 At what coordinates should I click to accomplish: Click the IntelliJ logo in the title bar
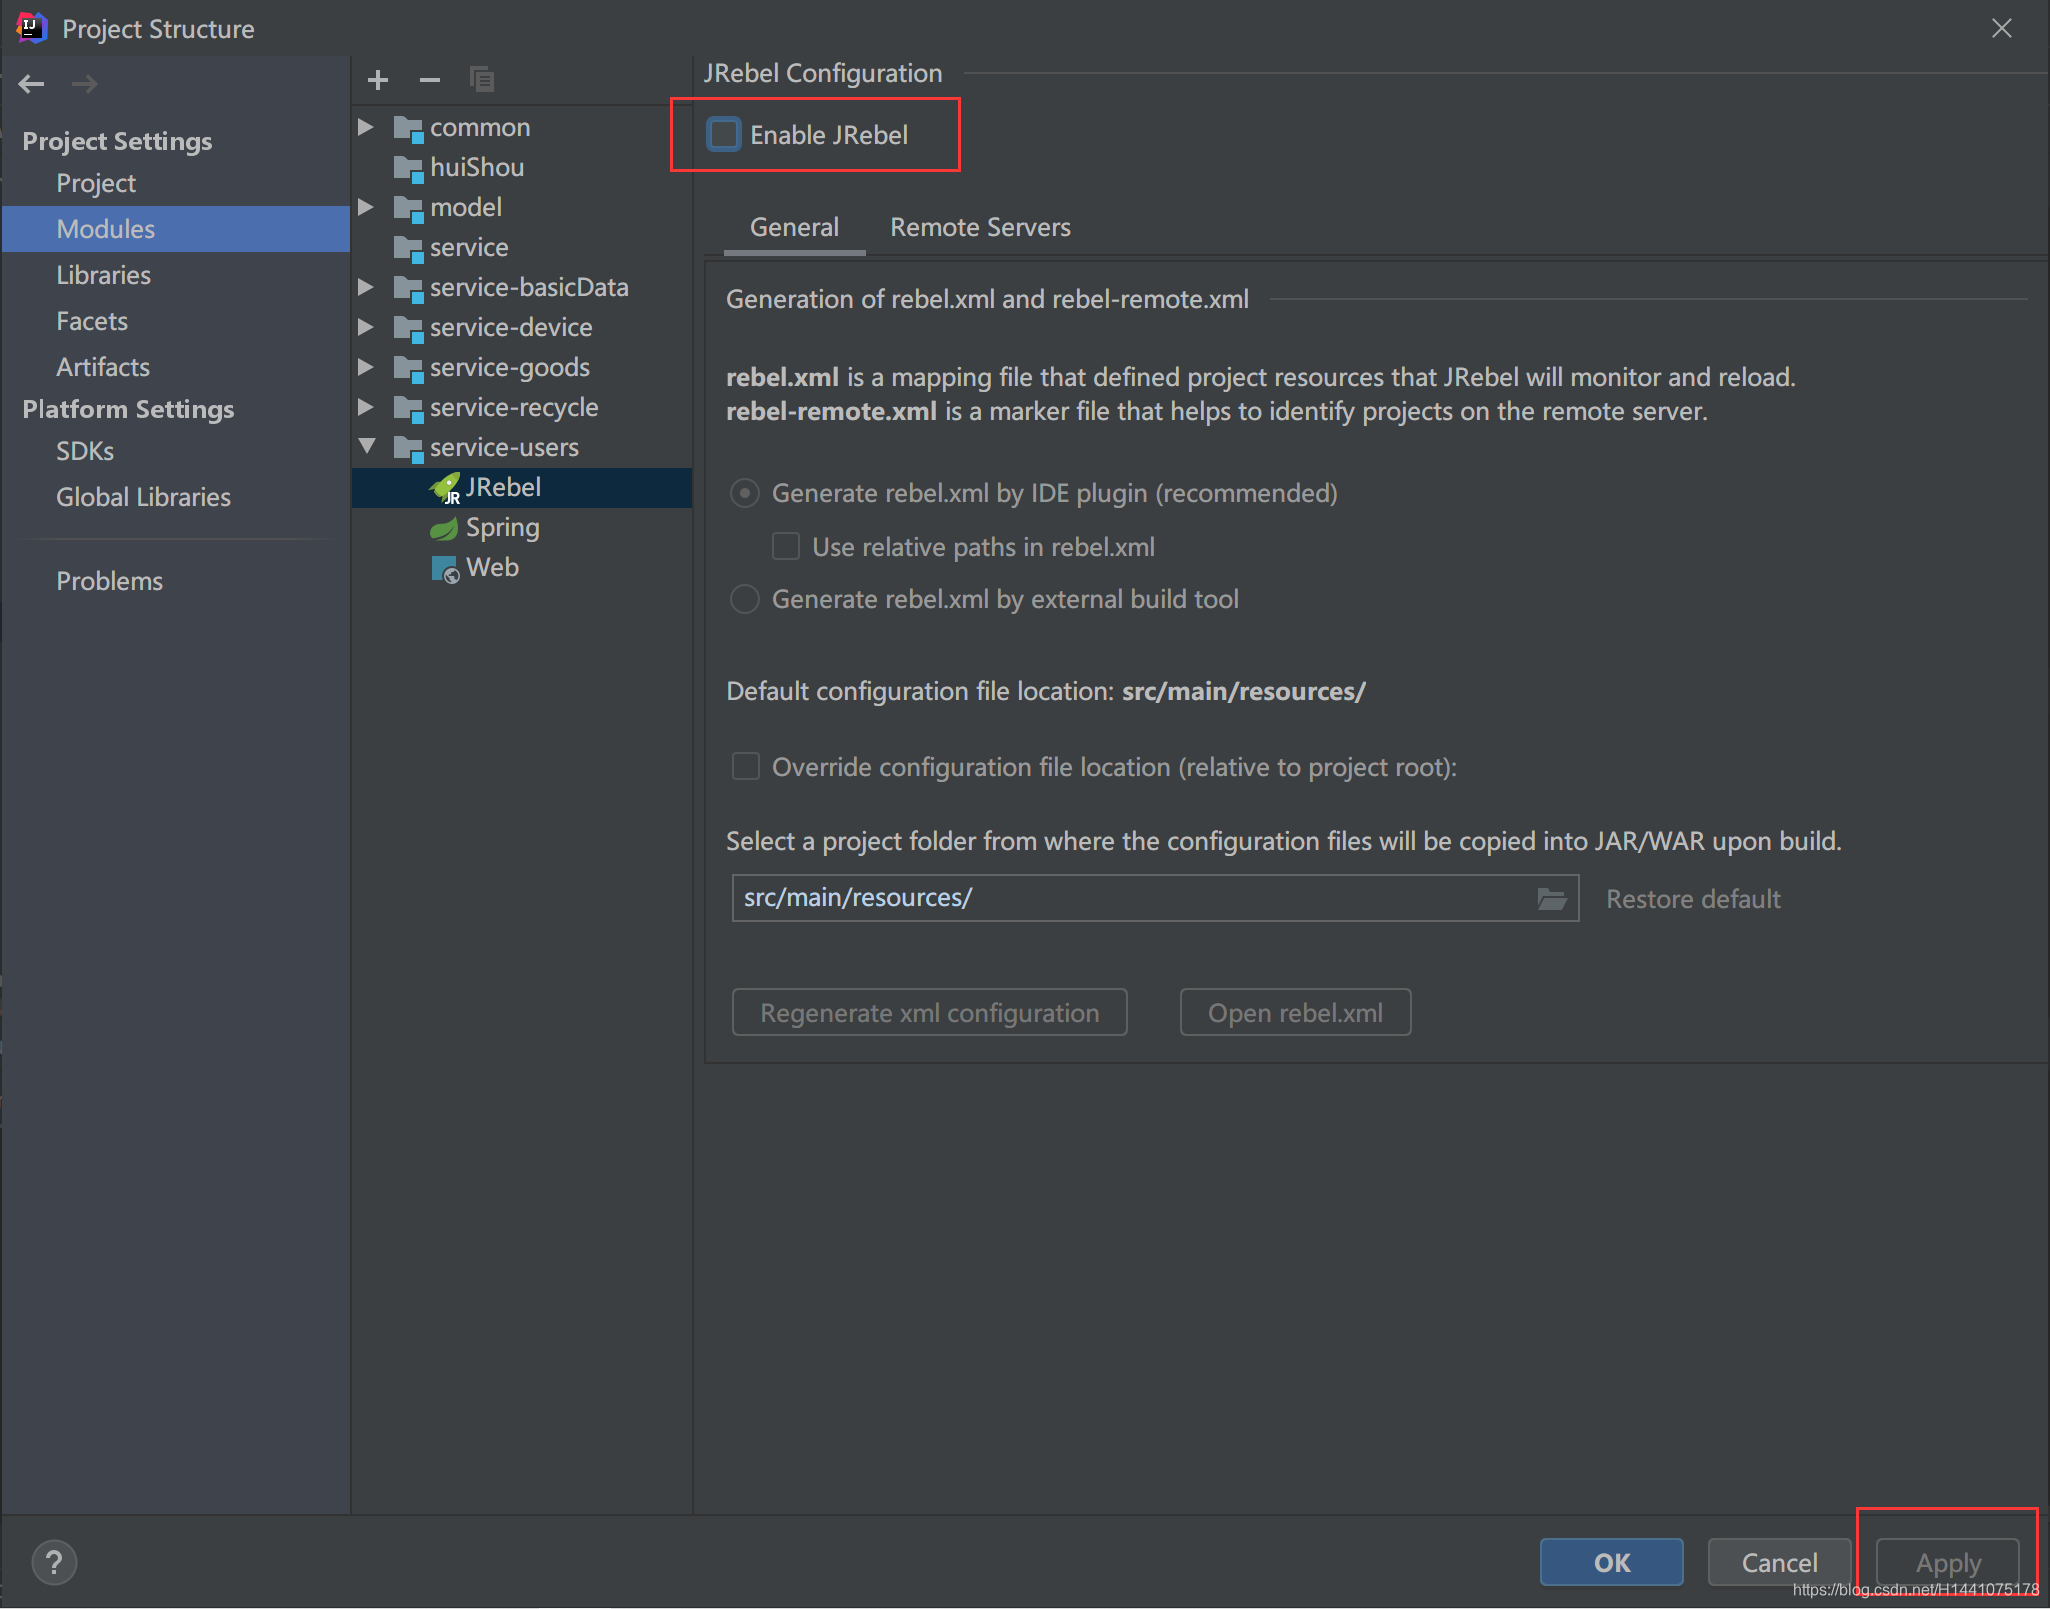[x=32, y=28]
